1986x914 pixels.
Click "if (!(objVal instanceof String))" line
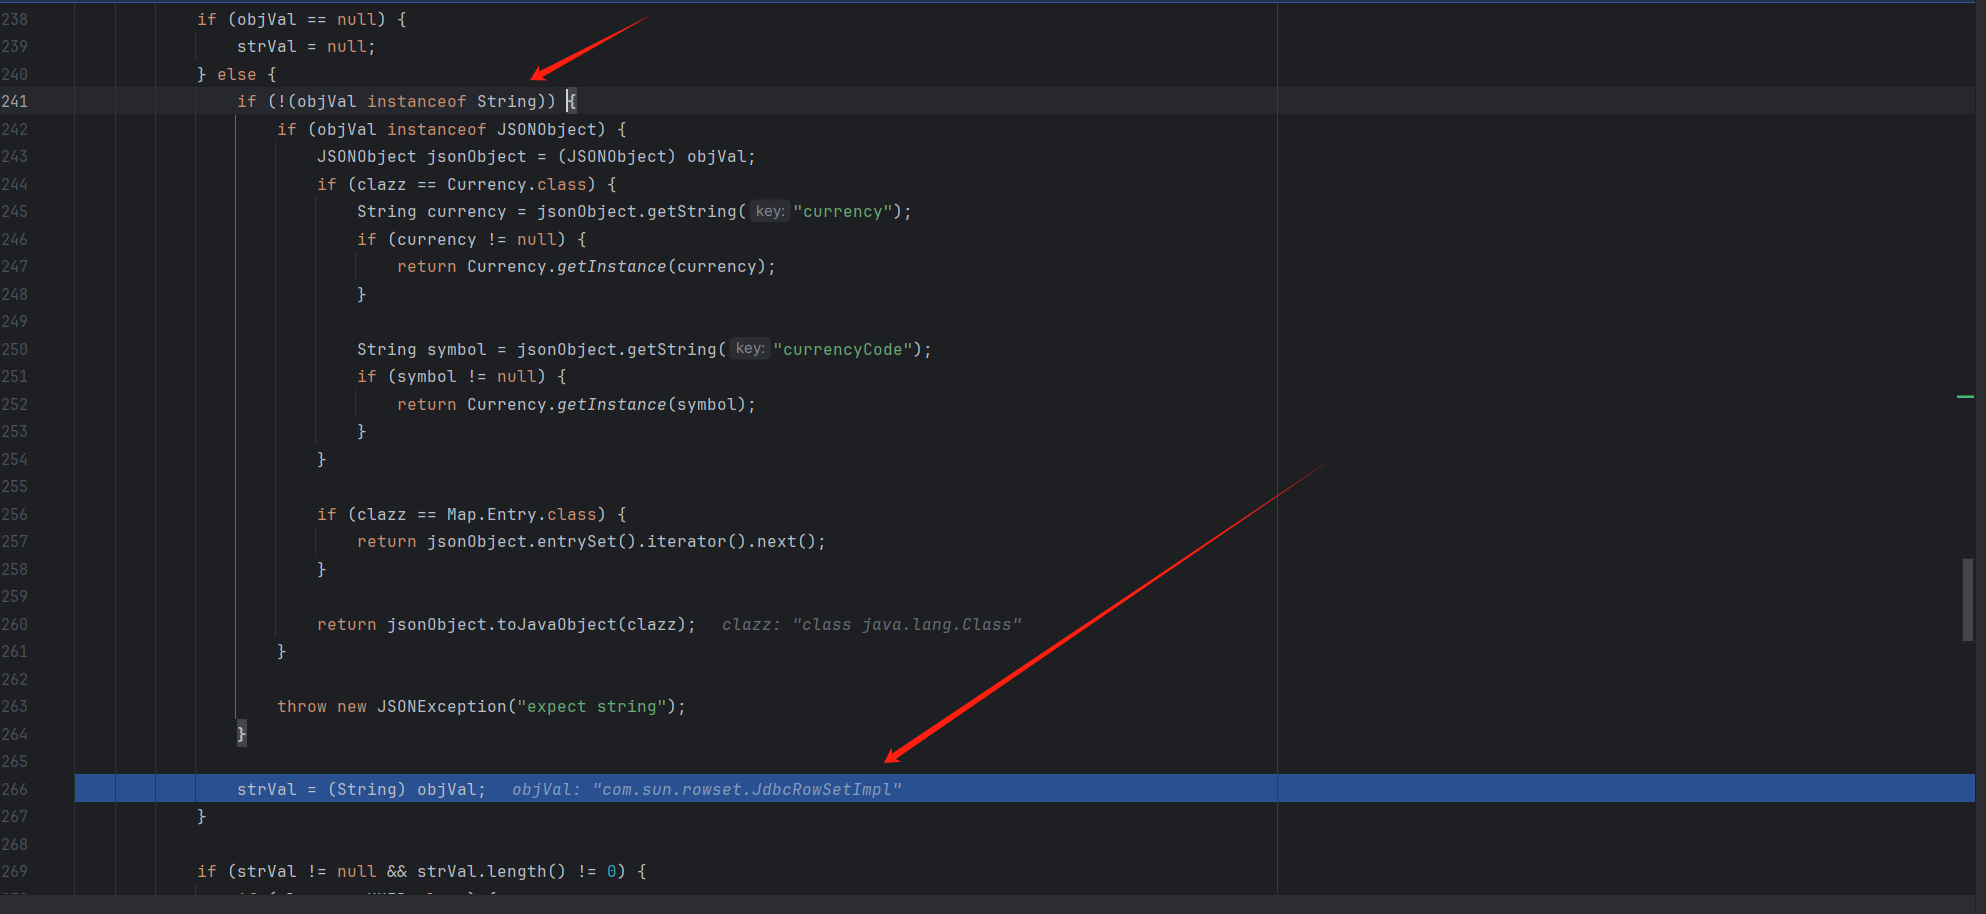pyautogui.click(x=406, y=101)
